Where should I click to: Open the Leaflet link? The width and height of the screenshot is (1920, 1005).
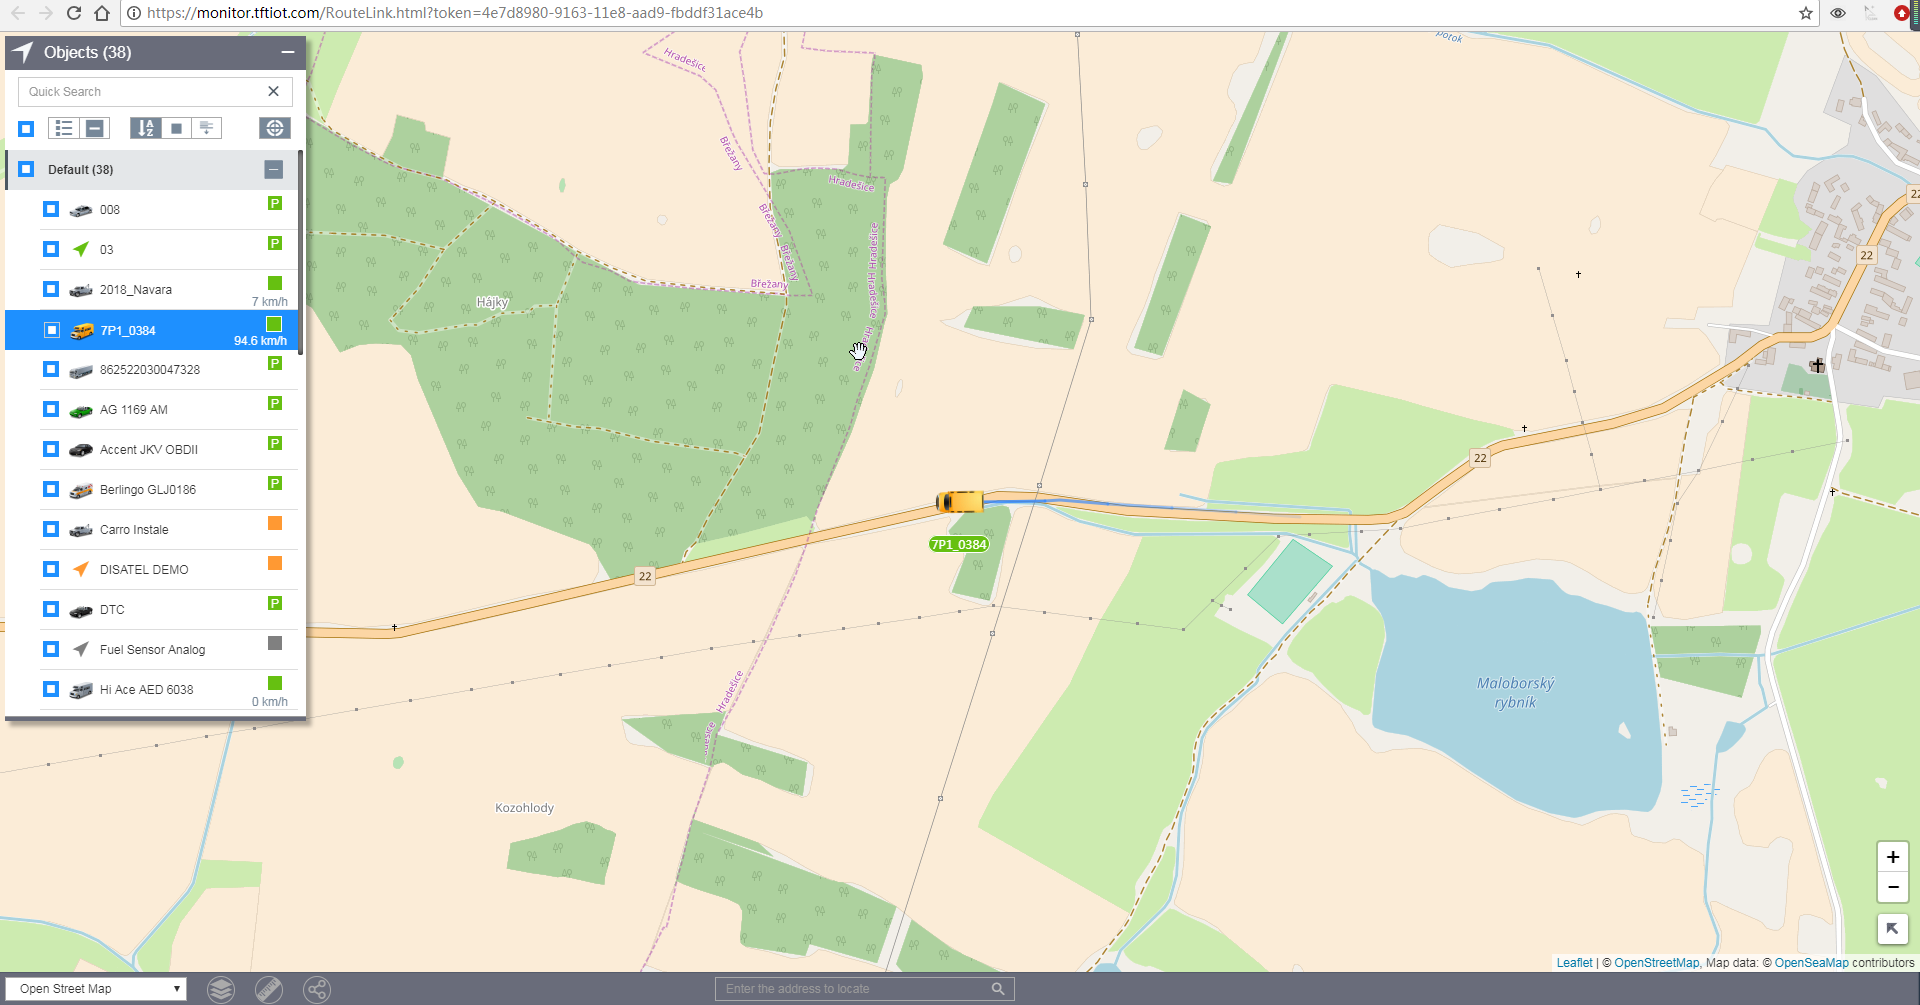pos(1574,963)
